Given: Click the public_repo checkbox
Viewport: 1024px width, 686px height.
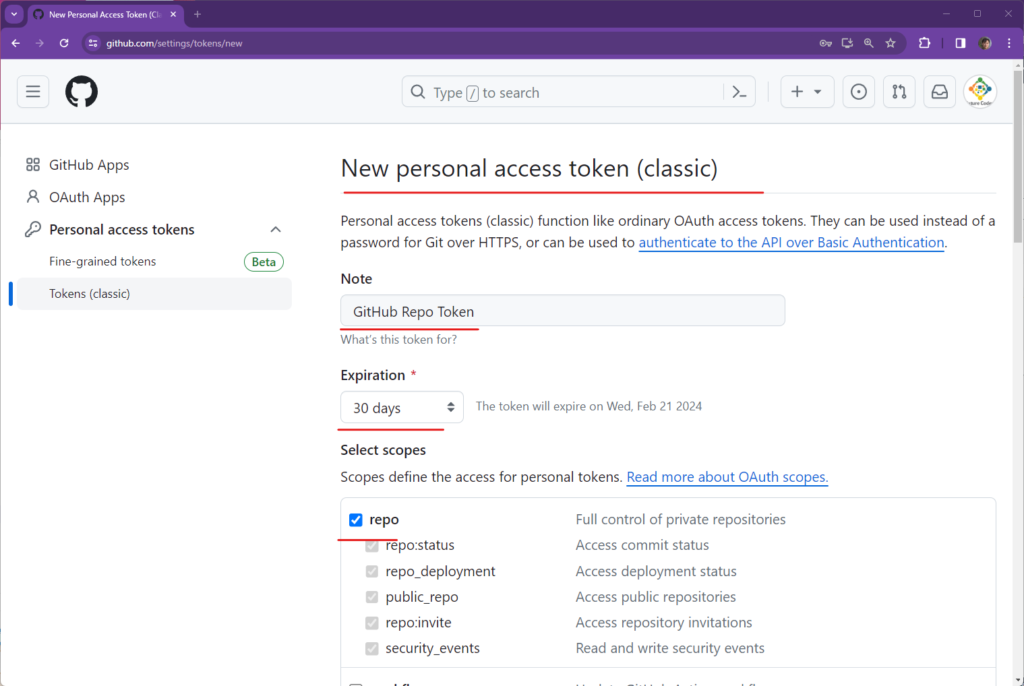Looking at the screenshot, I should click(372, 597).
